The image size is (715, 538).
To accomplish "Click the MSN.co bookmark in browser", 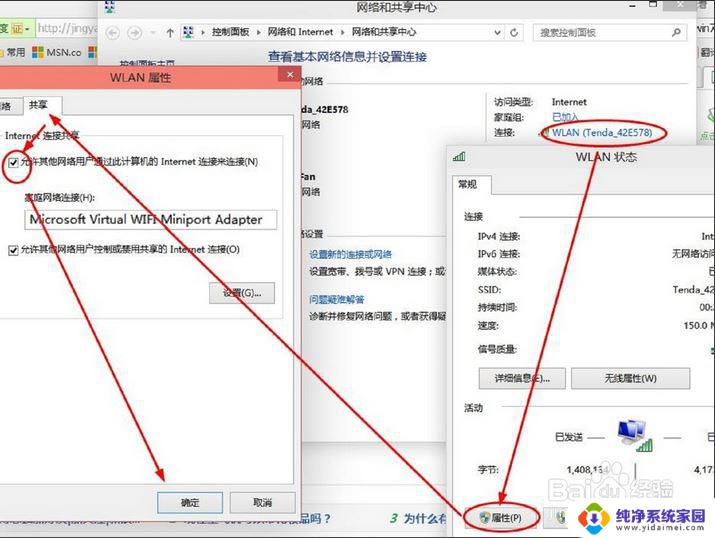I will [57, 52].
